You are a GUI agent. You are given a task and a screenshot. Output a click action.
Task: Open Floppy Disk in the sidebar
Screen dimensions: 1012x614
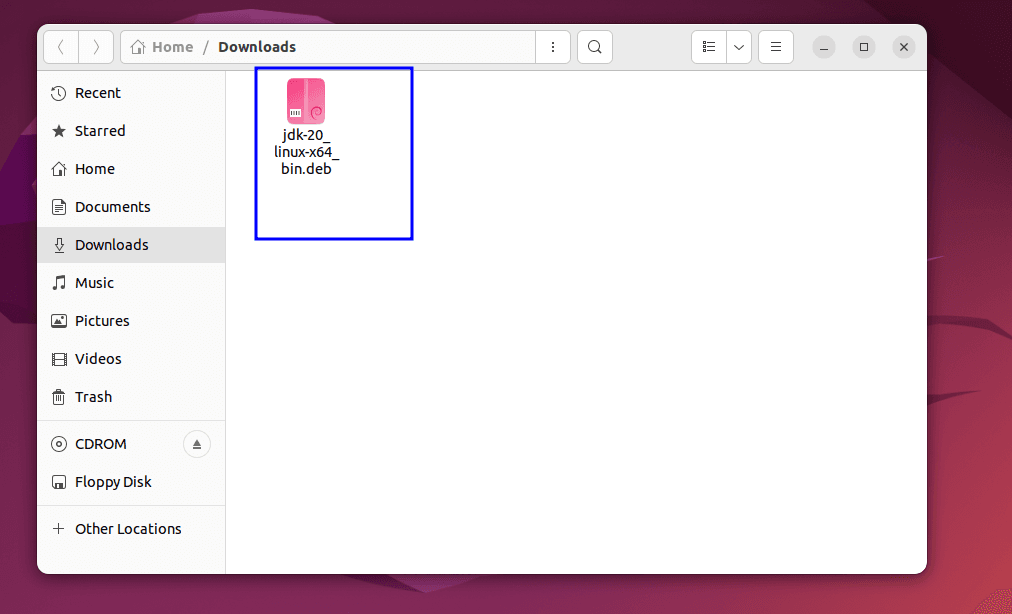click(x=132, y=482)
